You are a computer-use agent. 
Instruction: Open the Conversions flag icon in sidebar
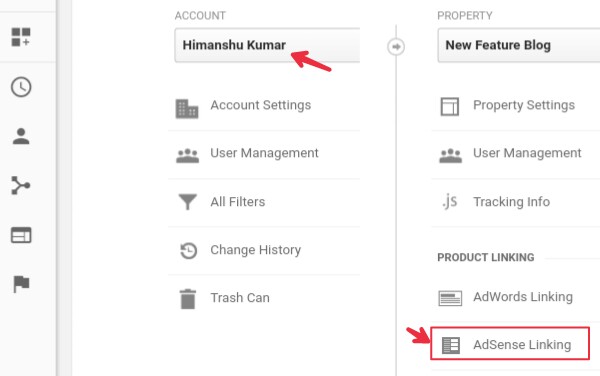pos(21,284)
